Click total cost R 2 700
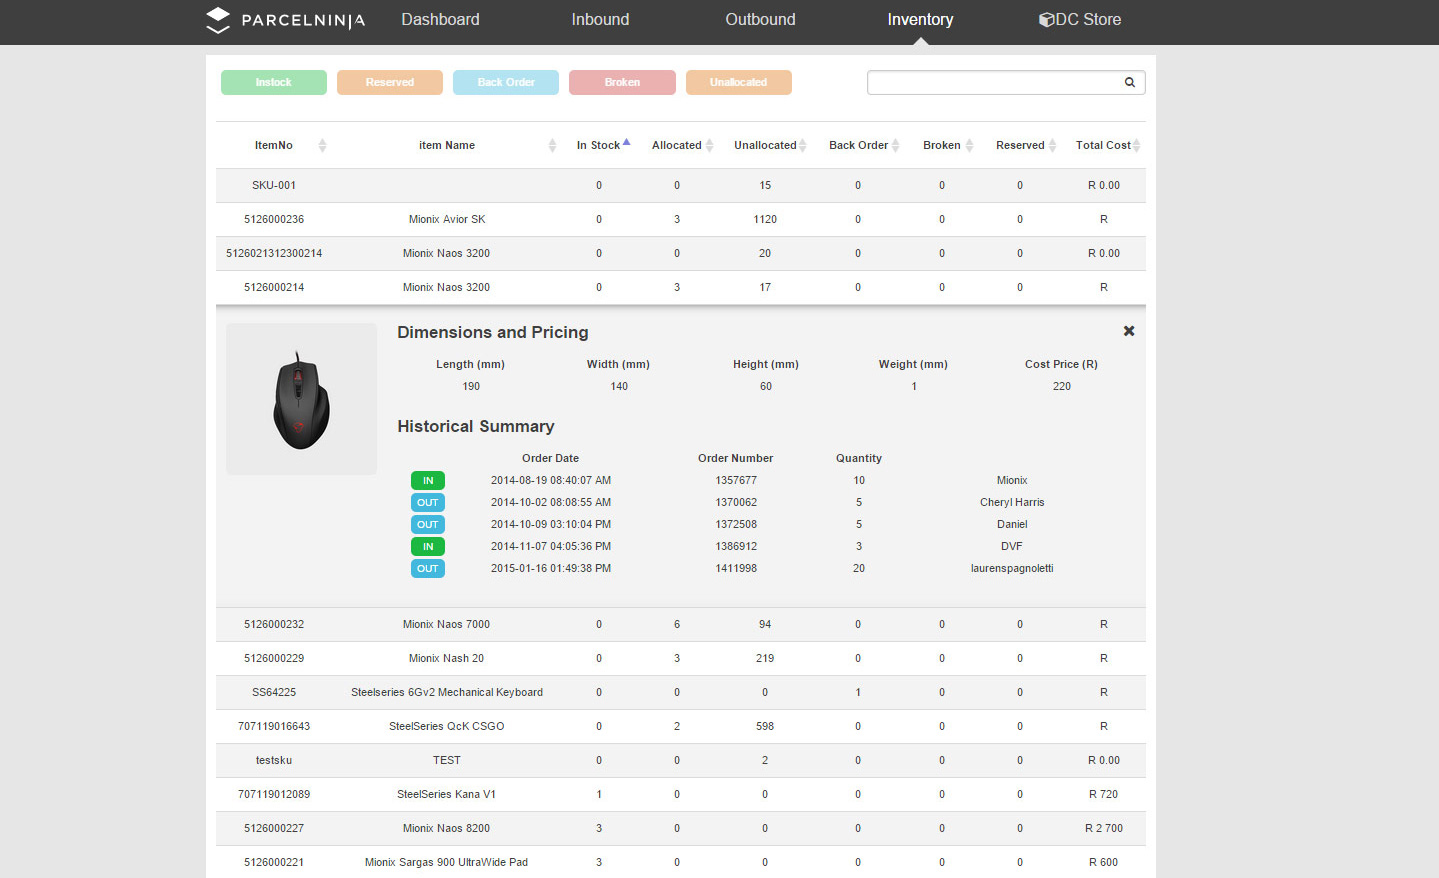 tap(1104, 829)
